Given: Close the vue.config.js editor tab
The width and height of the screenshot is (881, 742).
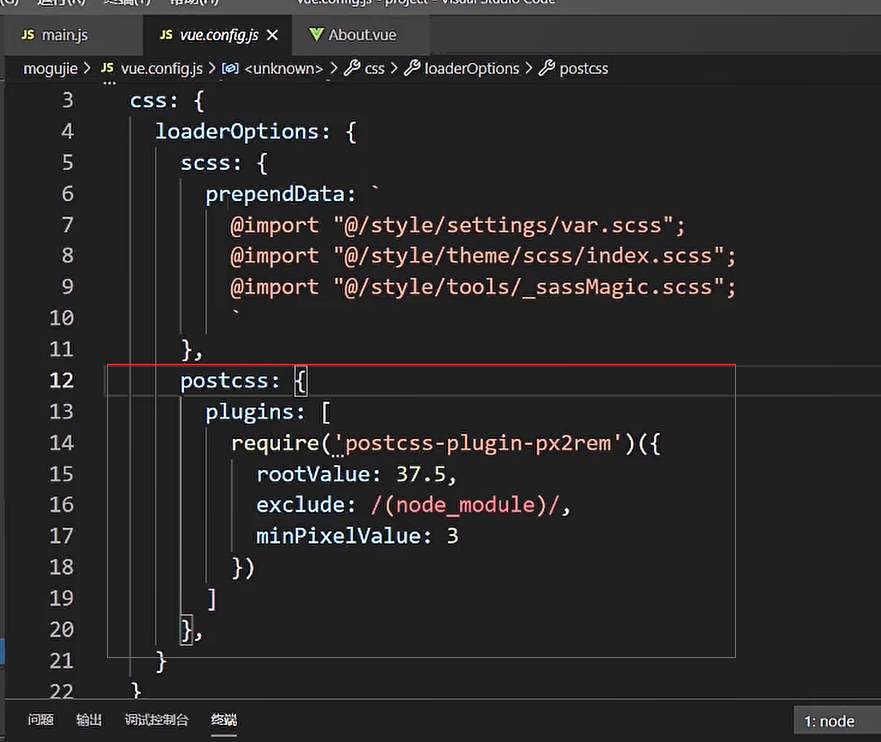Looking at the screenshot, I should pyautogui.click(x=272, y=35).
